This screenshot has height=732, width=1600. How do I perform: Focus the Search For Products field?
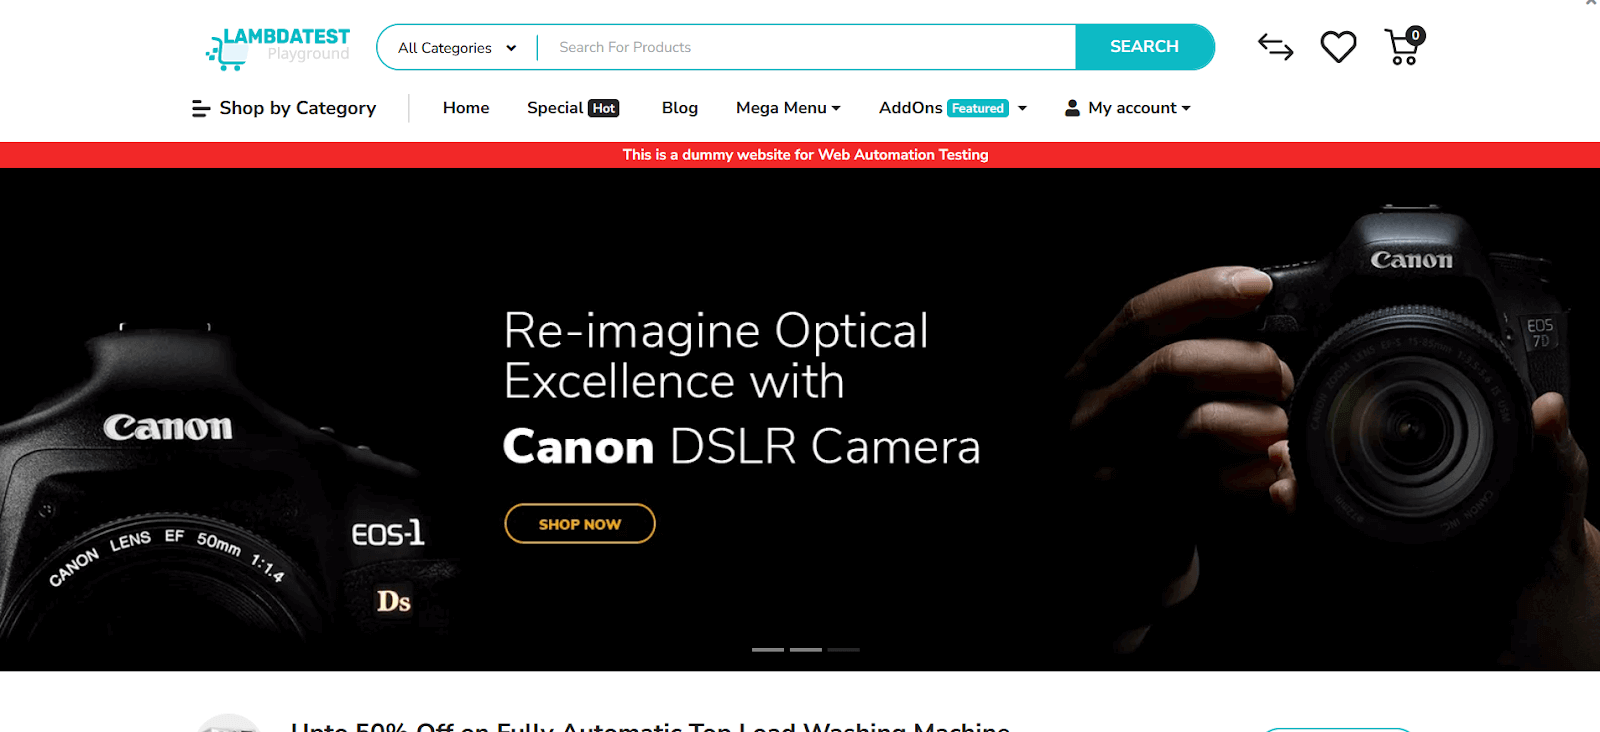coord(806,47)
